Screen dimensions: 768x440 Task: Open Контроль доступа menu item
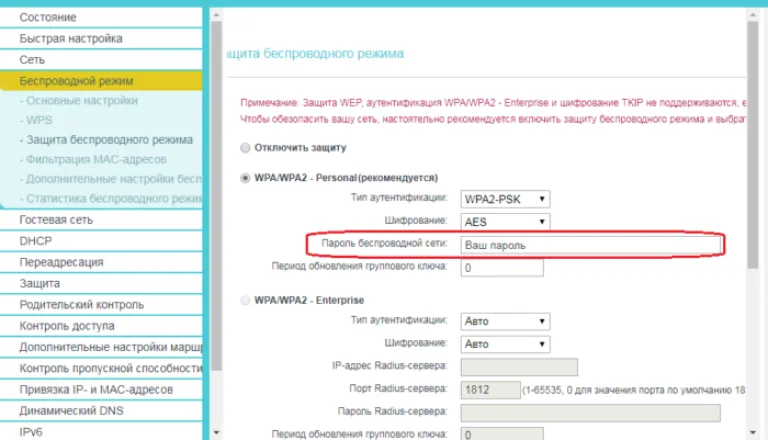click(x=101, y=326)
